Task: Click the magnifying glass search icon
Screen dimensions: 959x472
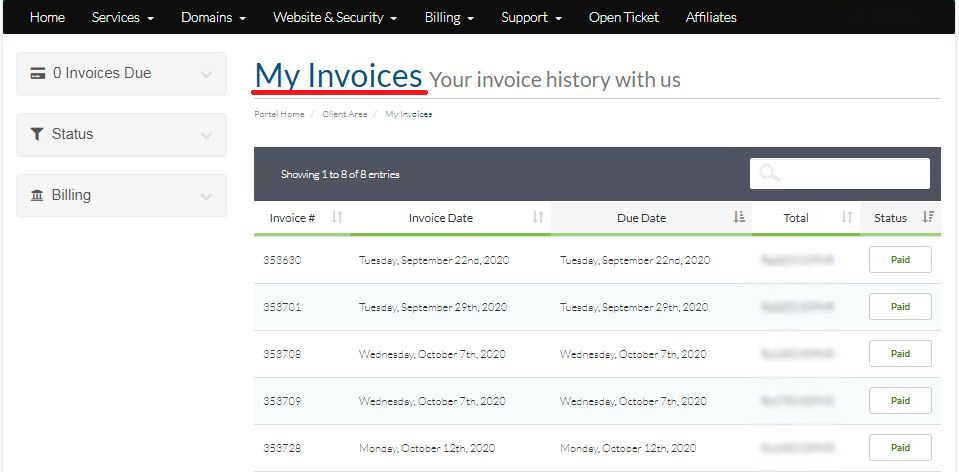Action: click(769, 173)
